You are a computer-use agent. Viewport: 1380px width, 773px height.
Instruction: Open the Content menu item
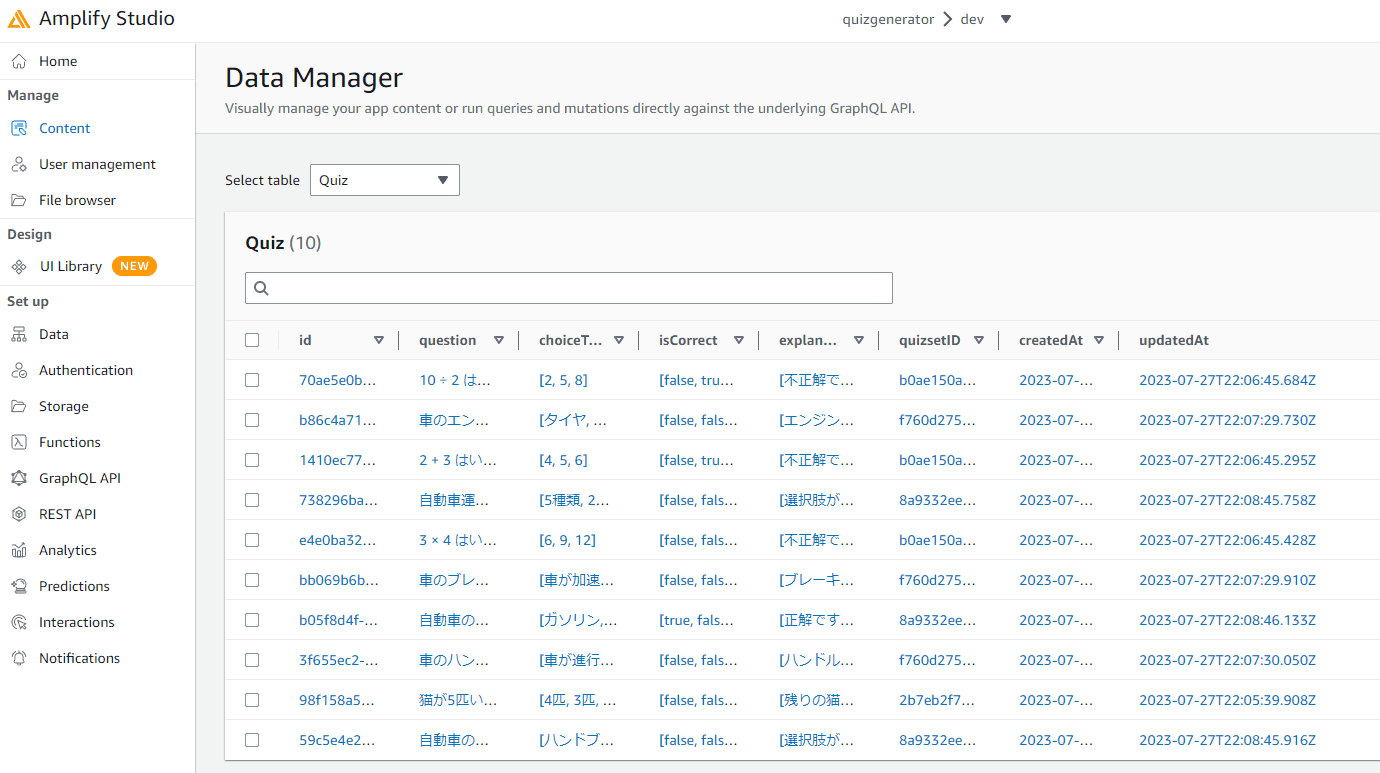[64, 128]
